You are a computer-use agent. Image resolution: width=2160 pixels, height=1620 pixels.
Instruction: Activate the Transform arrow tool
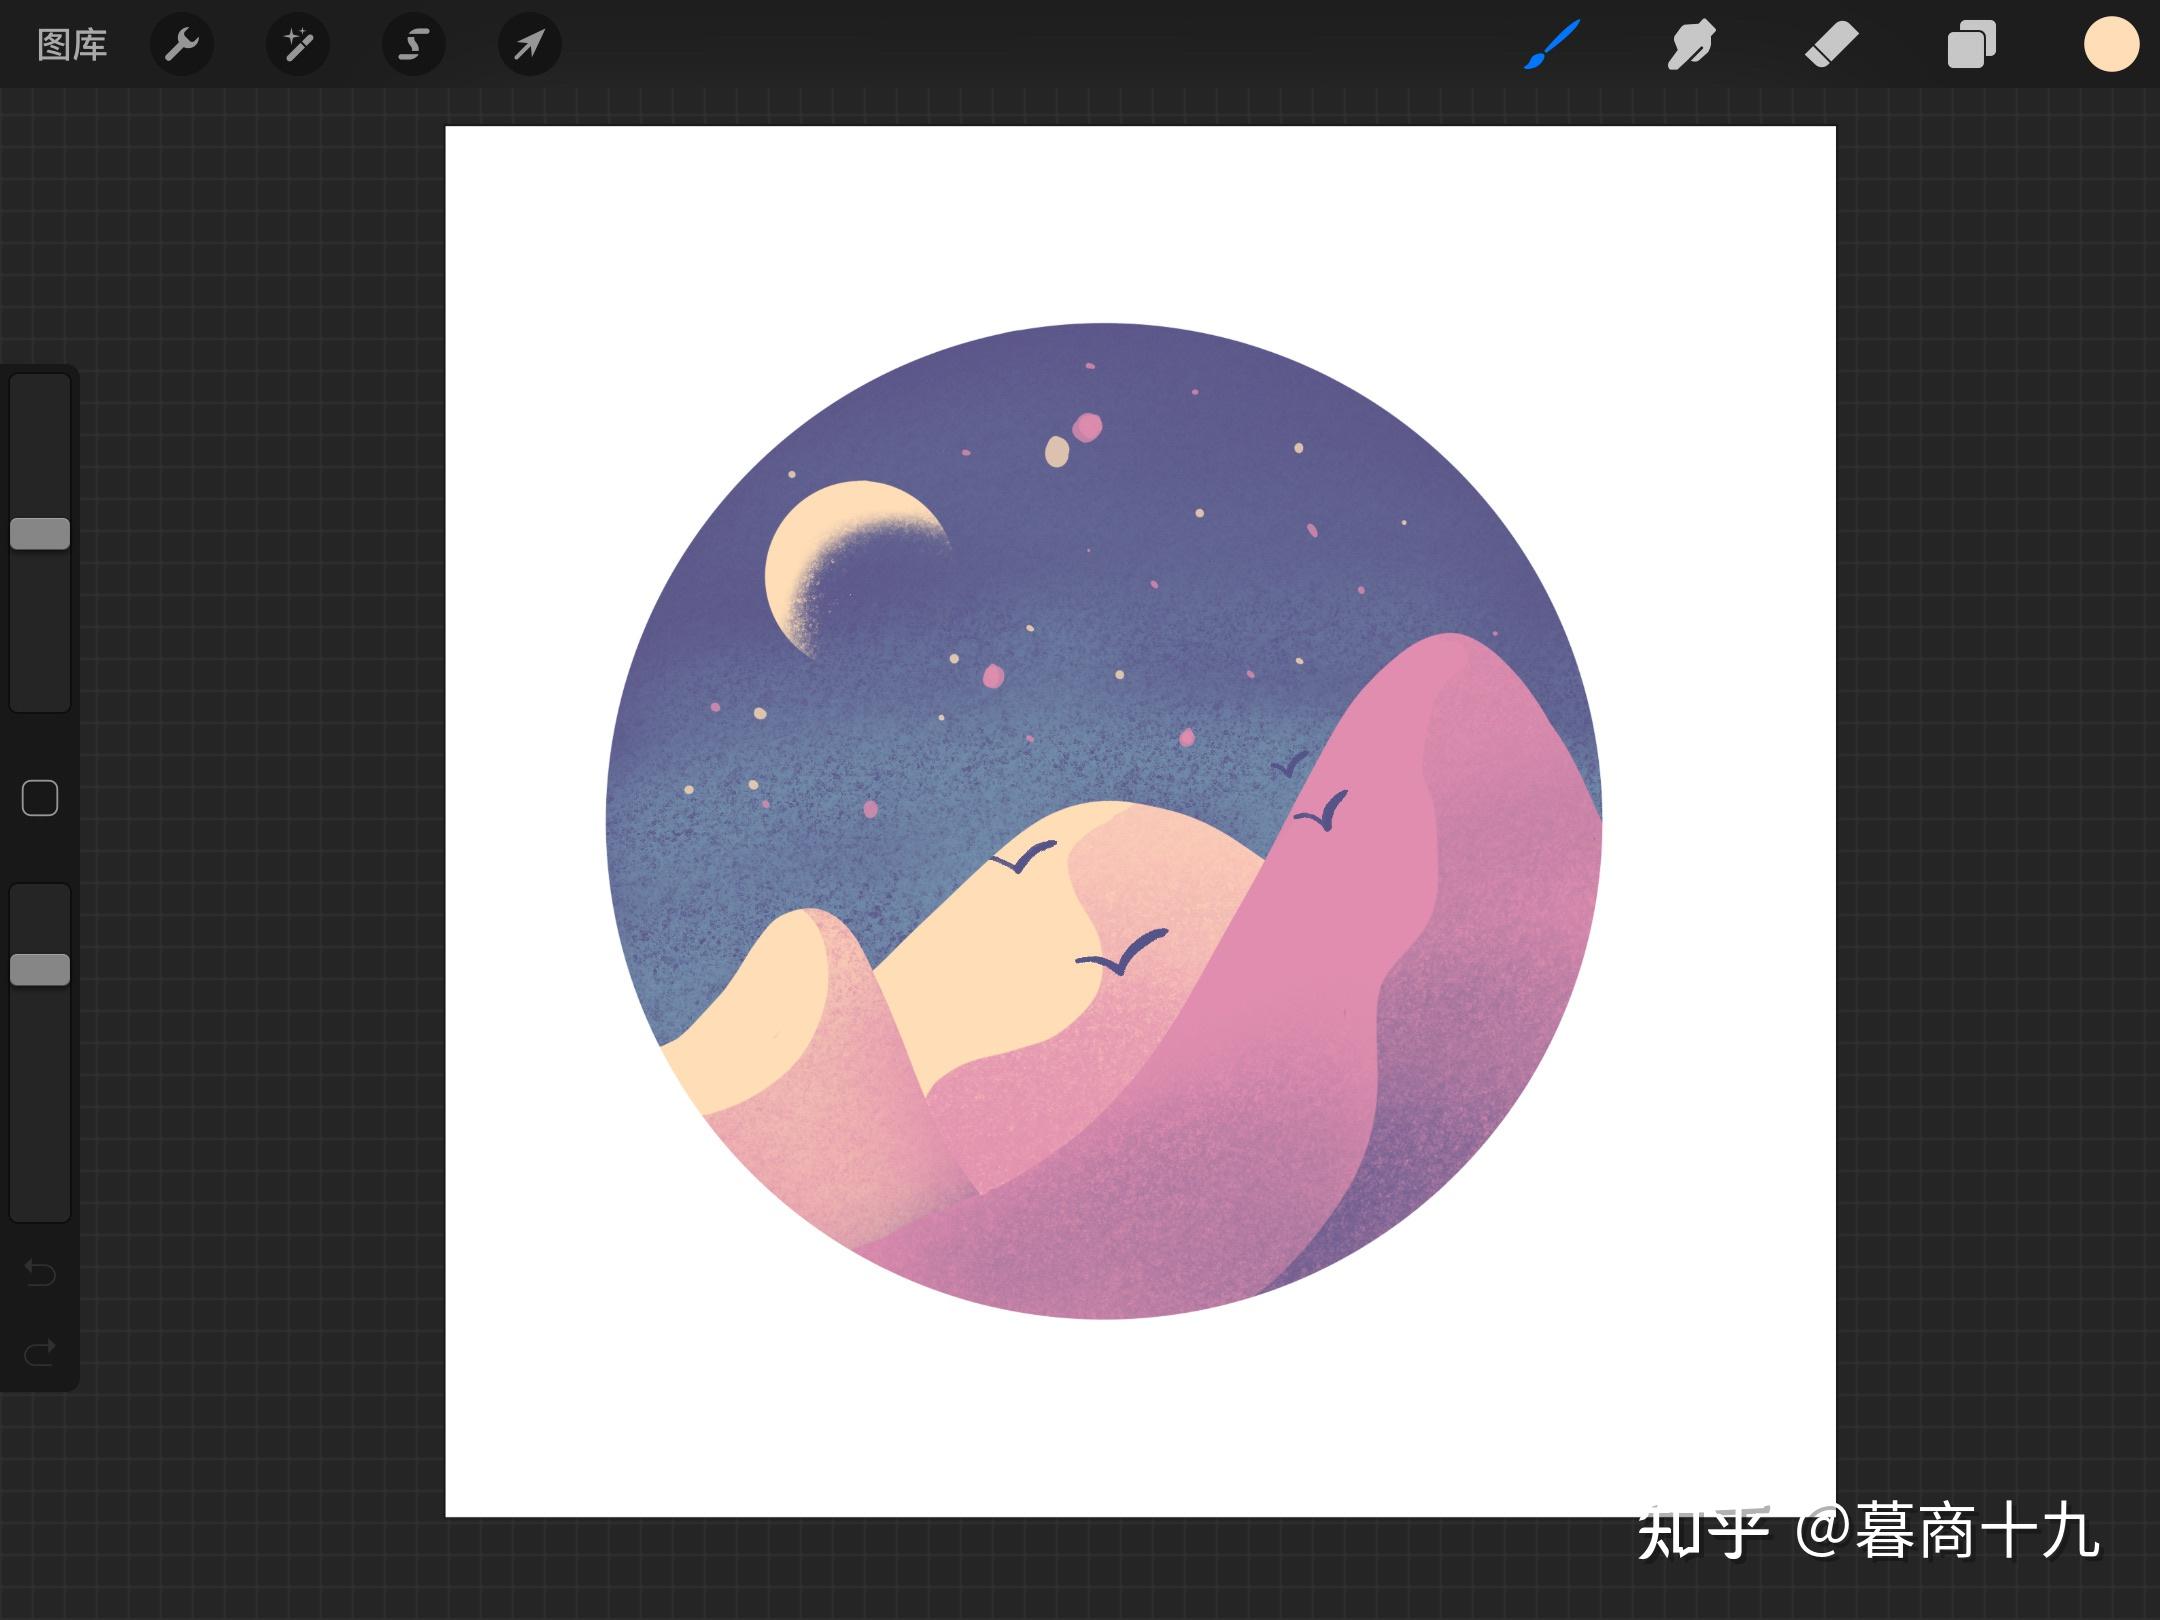coord(528,44)
